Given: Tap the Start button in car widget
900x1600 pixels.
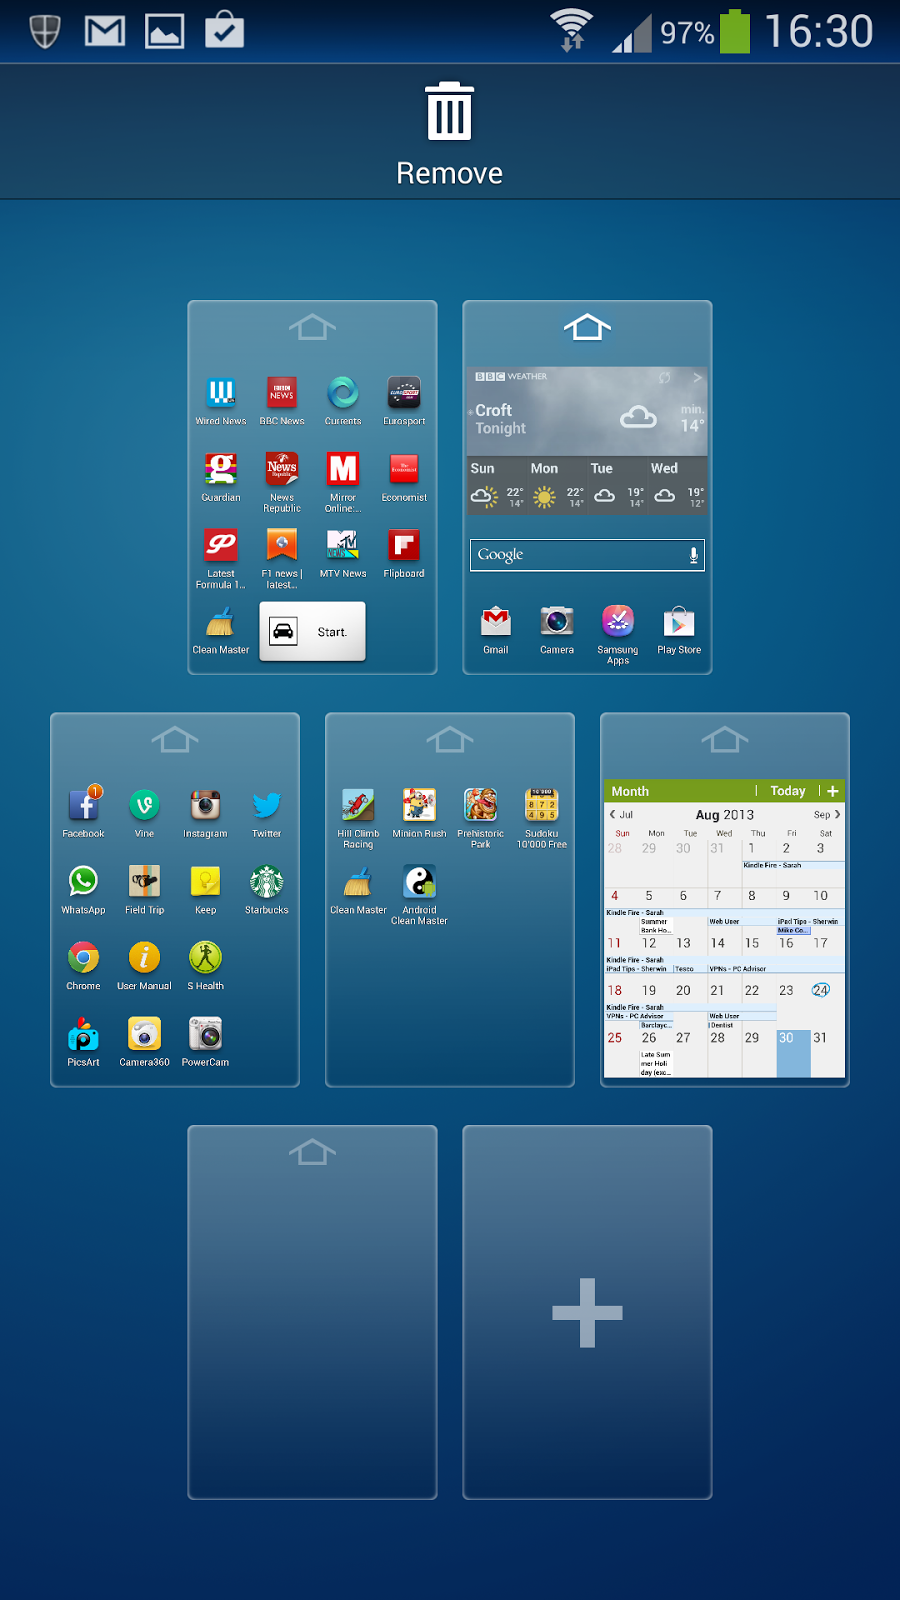Looking at the screenshot, I should (312, 632).
